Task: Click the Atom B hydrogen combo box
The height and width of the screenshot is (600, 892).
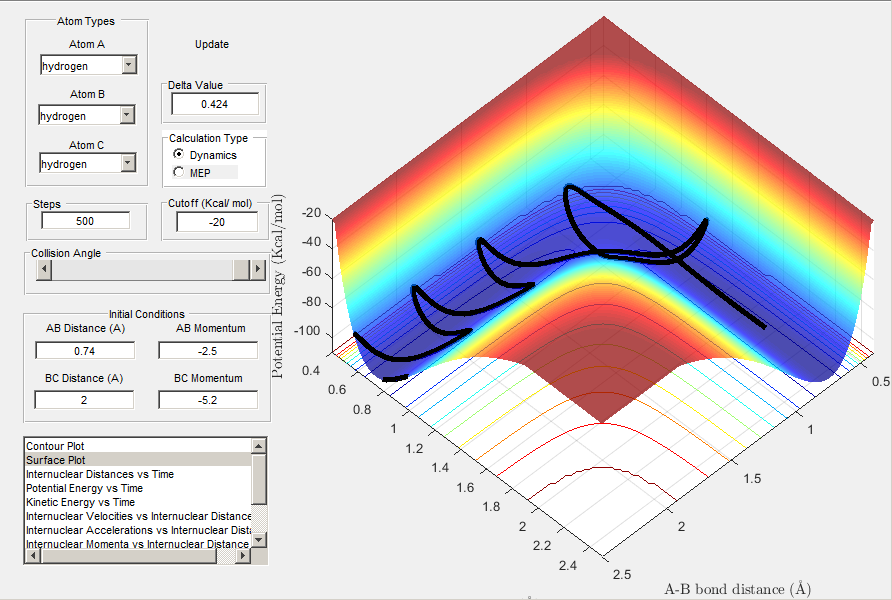Action: (86, 115)
